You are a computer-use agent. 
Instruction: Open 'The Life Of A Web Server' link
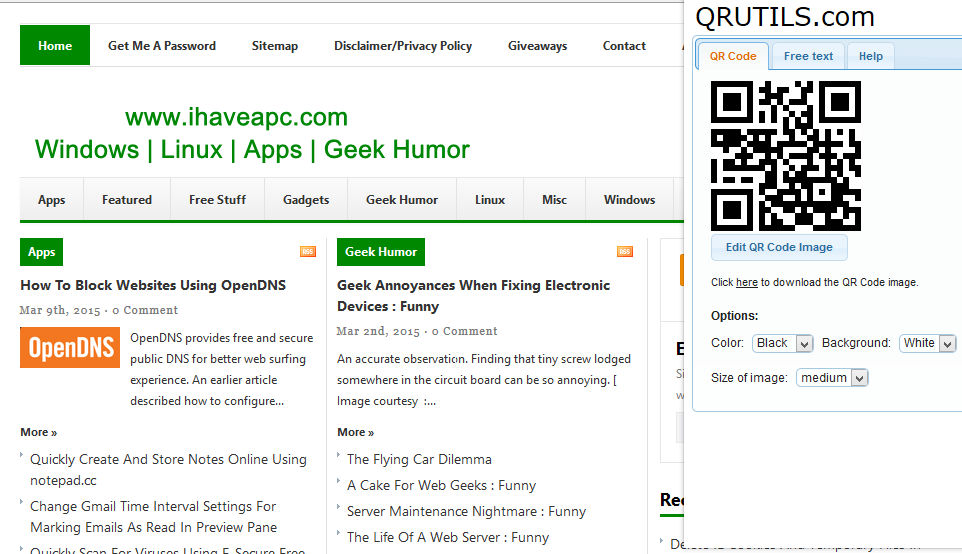[x=448, y=537]
